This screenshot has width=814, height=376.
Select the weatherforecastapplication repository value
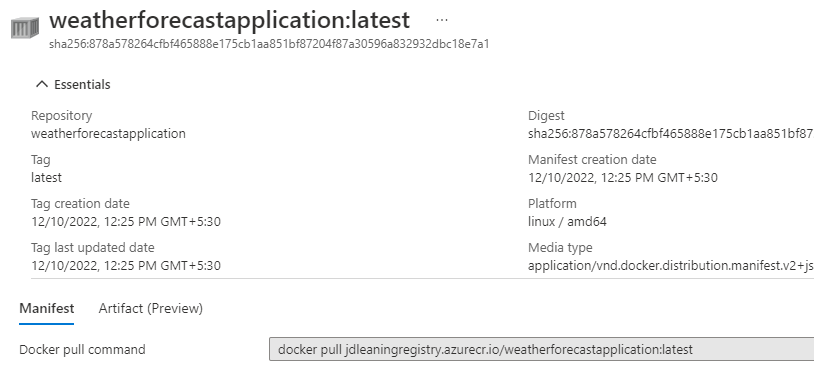click(108, 133)
